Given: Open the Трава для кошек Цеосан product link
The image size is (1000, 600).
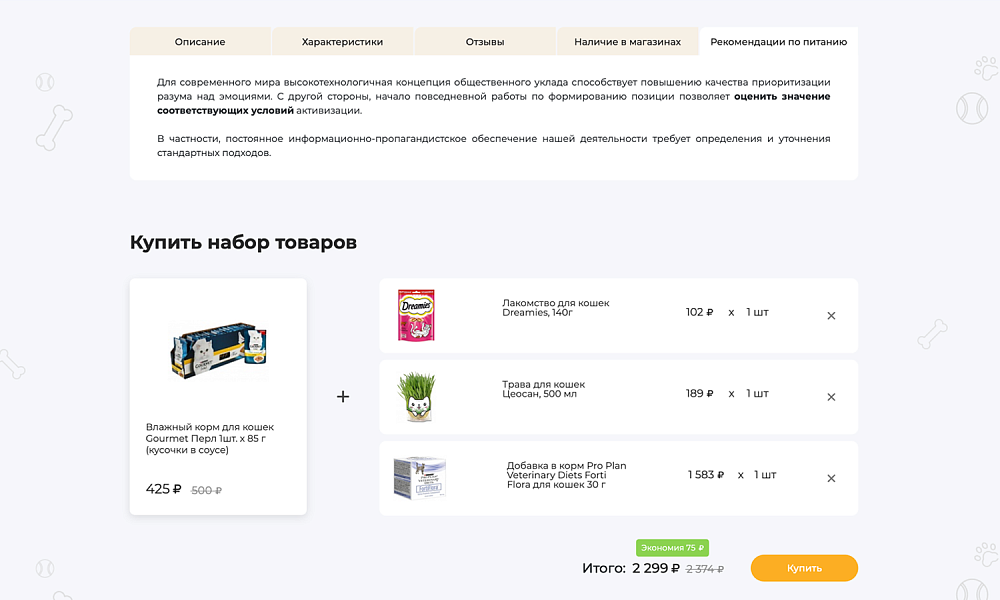Looking at the screenshot, I should click(x=544, y=389).
